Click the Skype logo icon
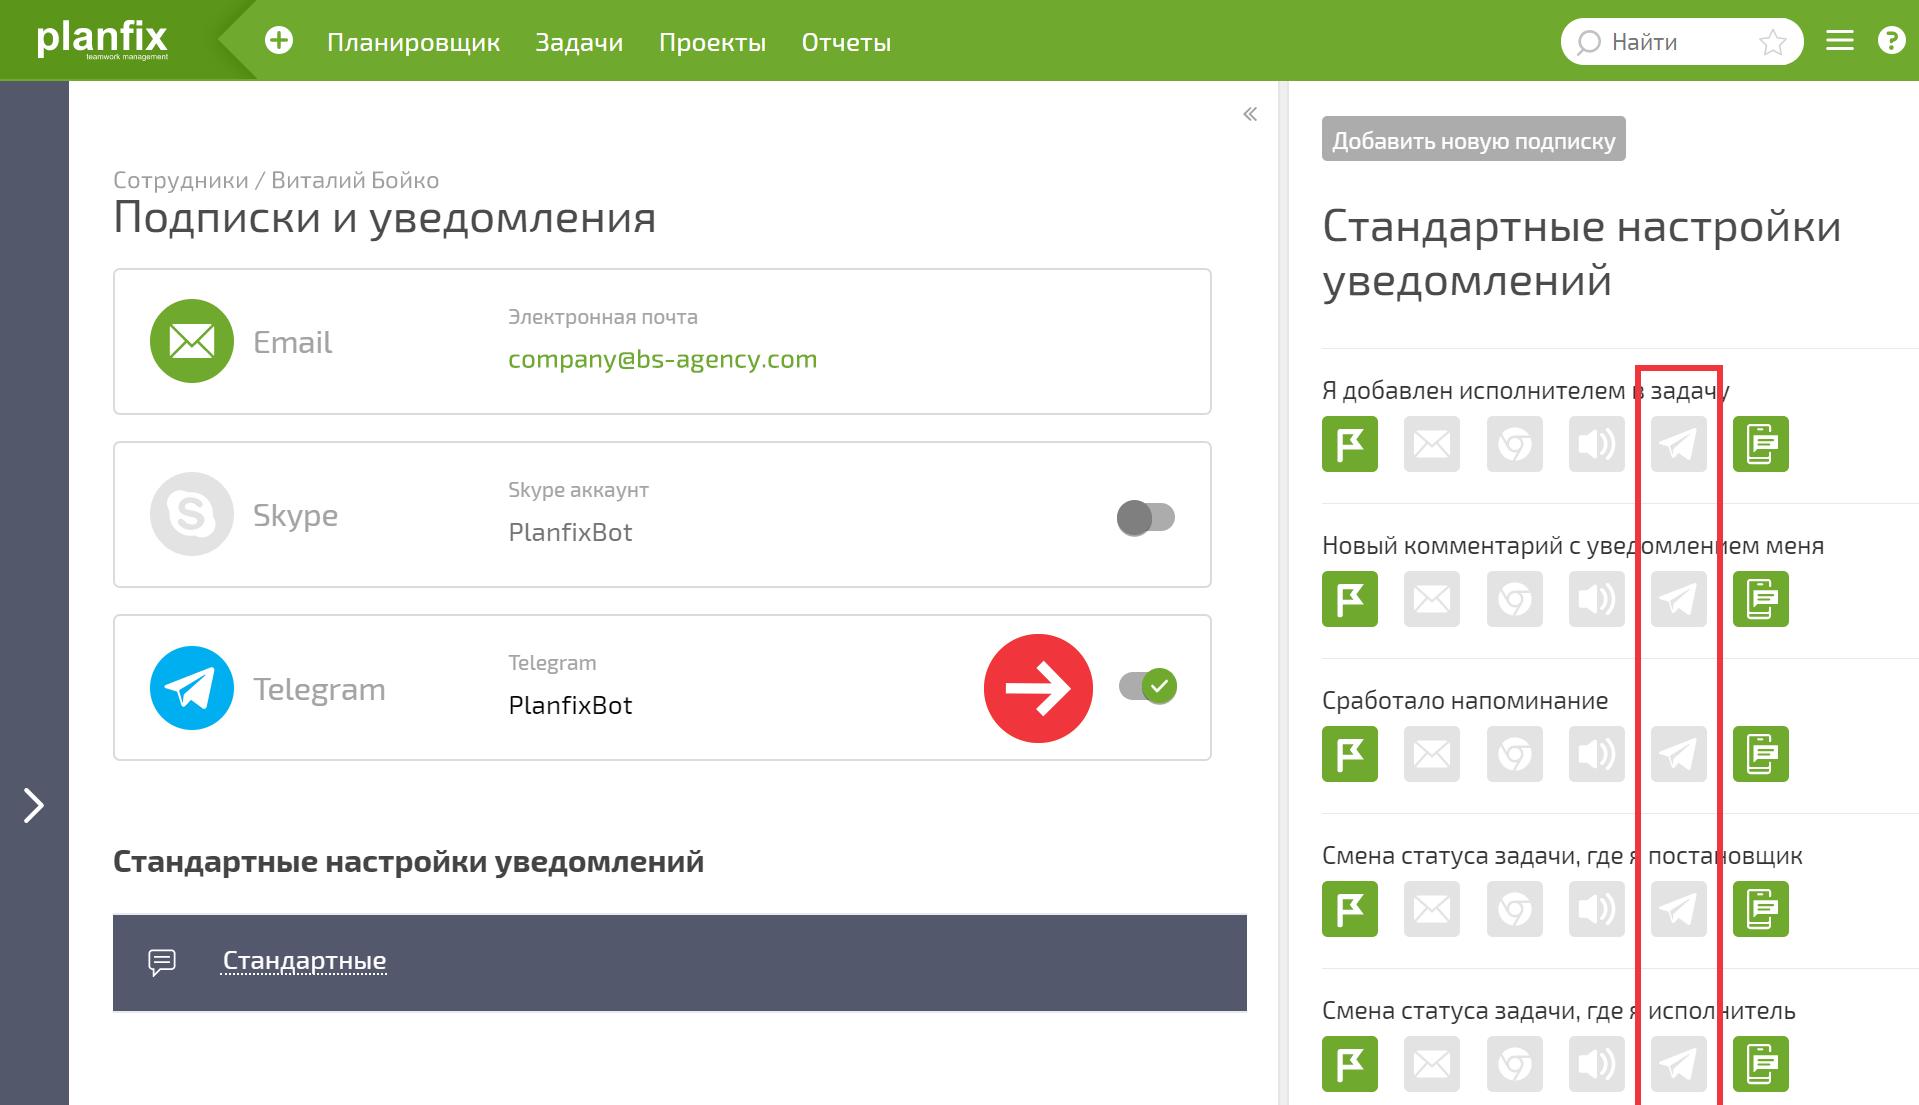The width and height of the screenshot is (1919, 1105). tap(192, 514)
